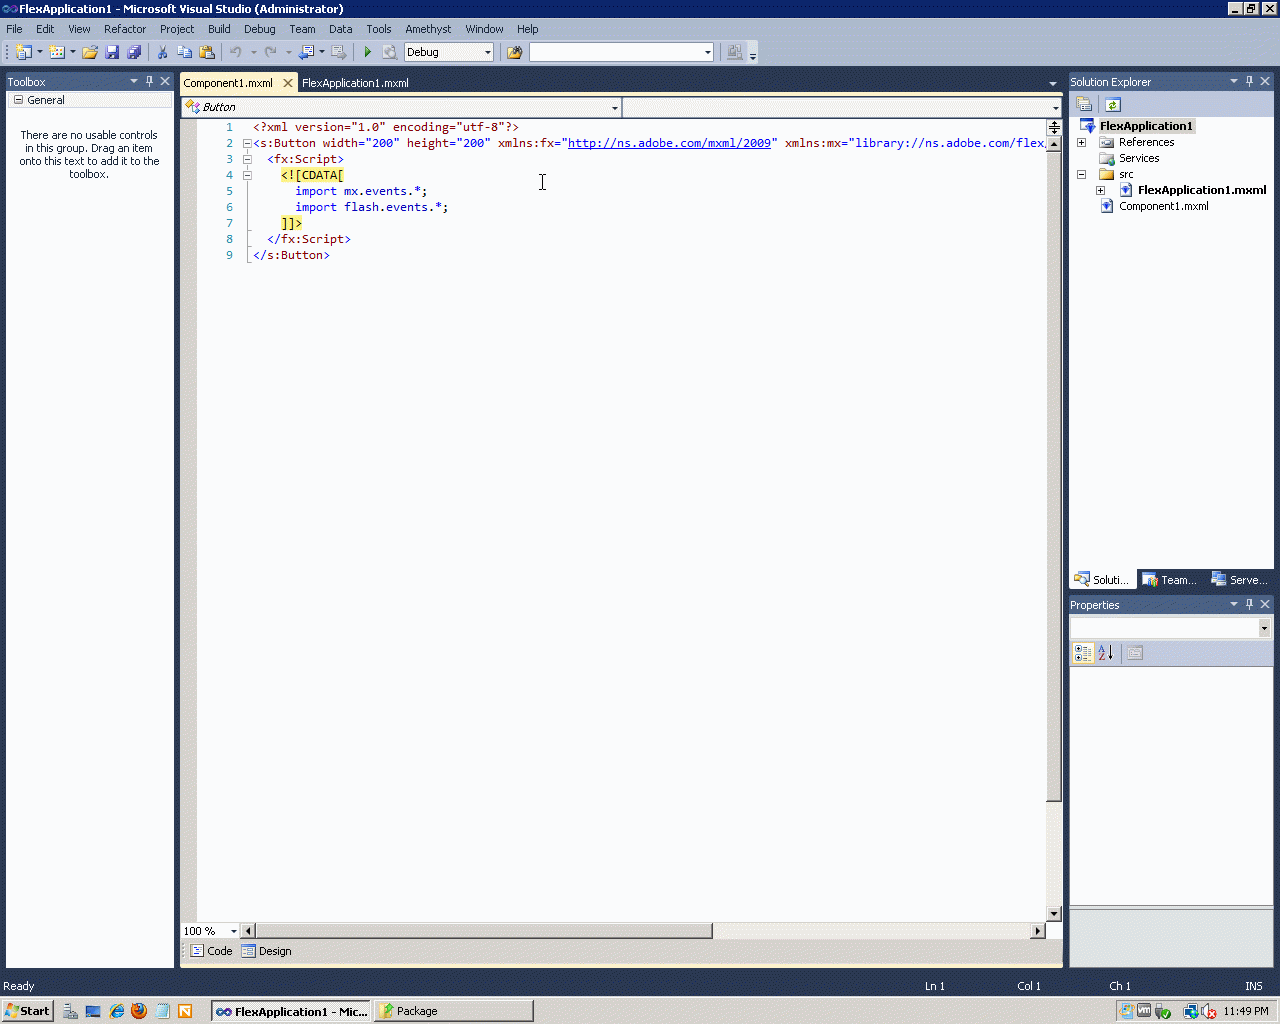1280x1024 pixels.
Task: Select the FlexApplication1 project node
Action: (x=1146, y=126)
